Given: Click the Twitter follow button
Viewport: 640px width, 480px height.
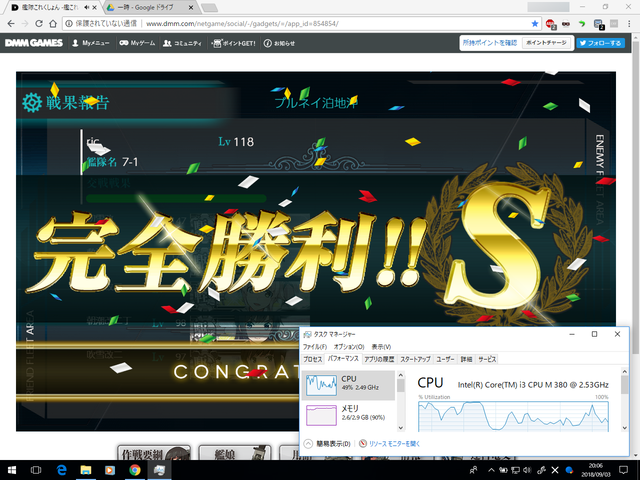Looking at the screenshot, I should 600,43.
